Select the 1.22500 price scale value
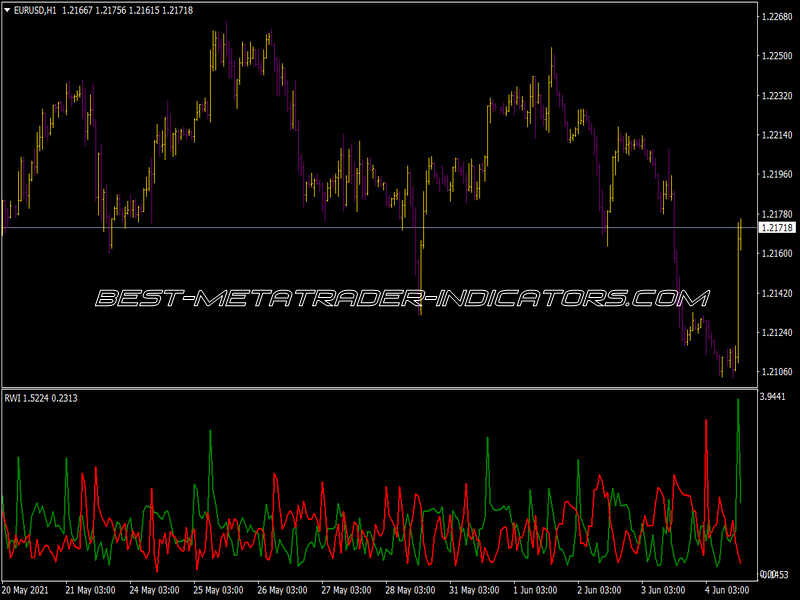Viewport: 800px width, 600px height. point(777,56)
